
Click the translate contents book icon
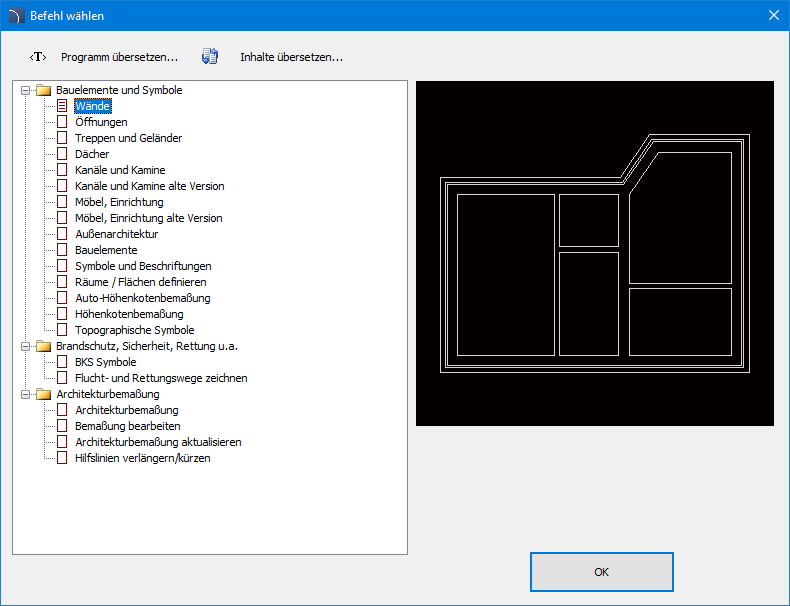click(x=210, y=57)
